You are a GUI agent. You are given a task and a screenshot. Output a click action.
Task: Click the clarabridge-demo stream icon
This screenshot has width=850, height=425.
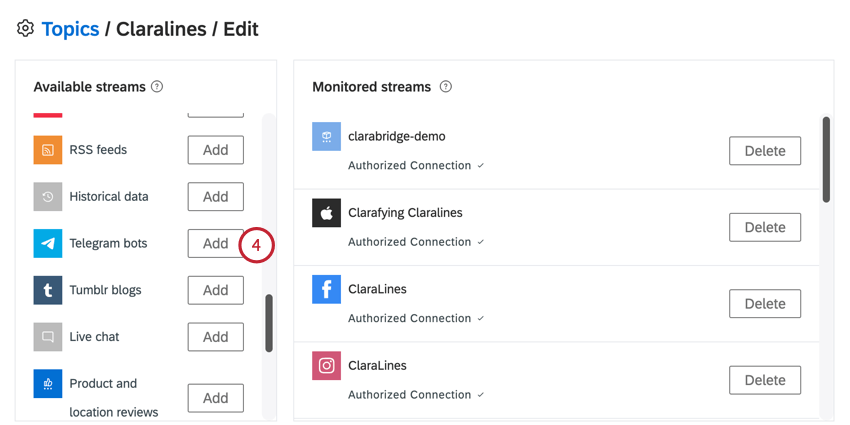tap(326, 137)
